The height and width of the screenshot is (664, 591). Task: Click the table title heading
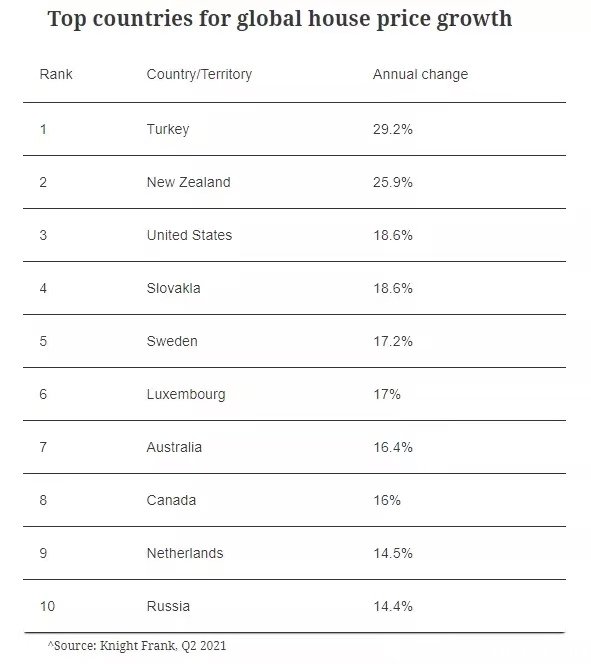[280, 19]
